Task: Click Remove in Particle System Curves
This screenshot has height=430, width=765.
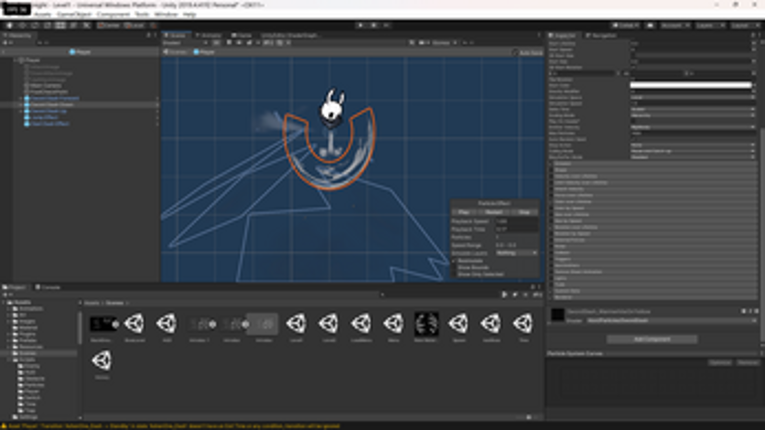Action: coord(747,363)
